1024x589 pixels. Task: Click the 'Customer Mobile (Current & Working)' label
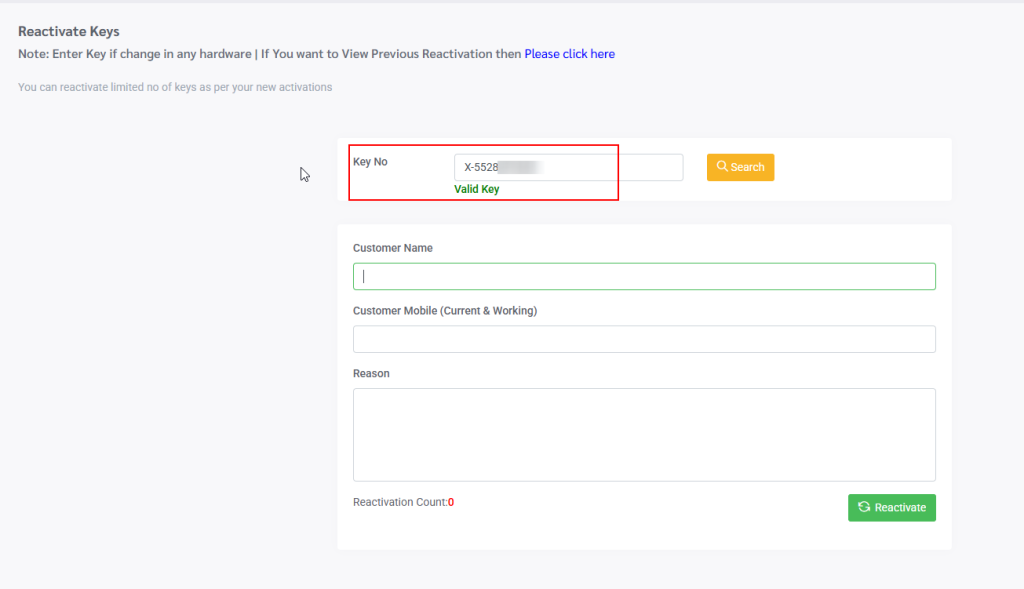[445, 311]
